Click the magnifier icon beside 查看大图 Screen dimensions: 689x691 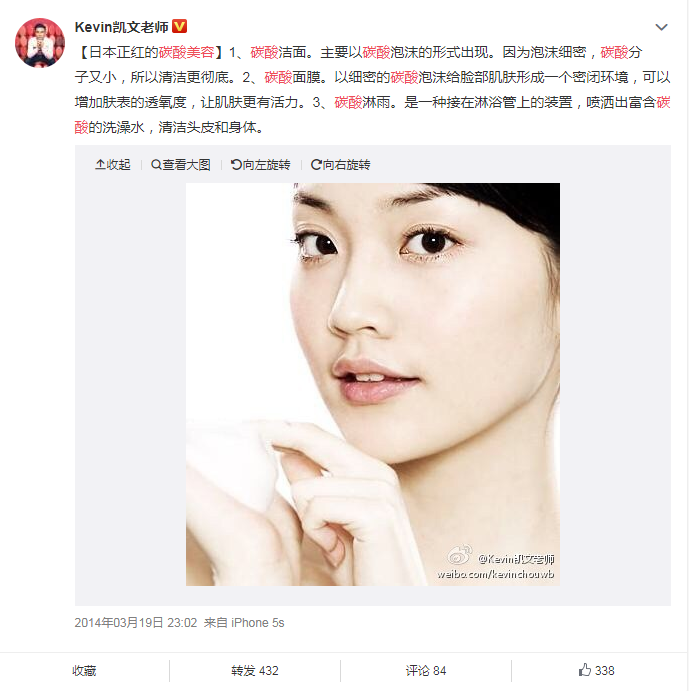(x=156, y=165)
